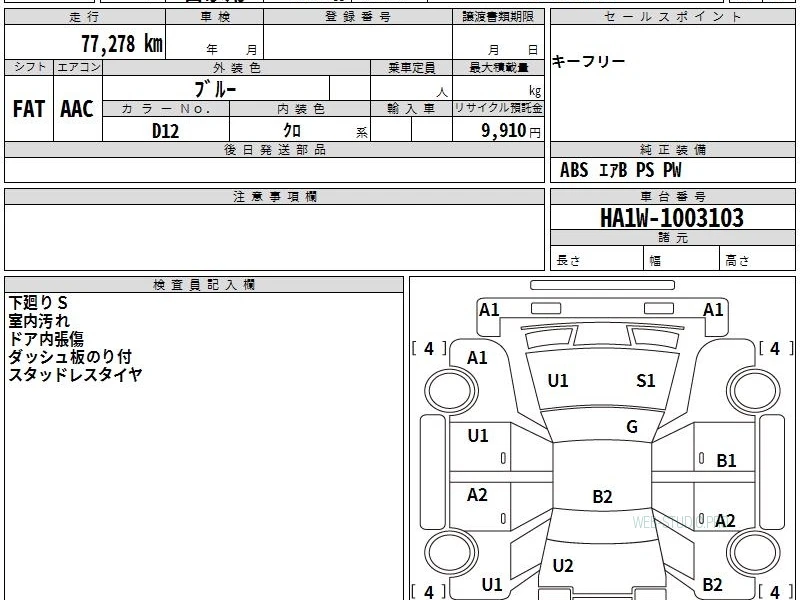800x600 pixels.
Task: Click the 譲渡書類期限 header
Action: 498,17
